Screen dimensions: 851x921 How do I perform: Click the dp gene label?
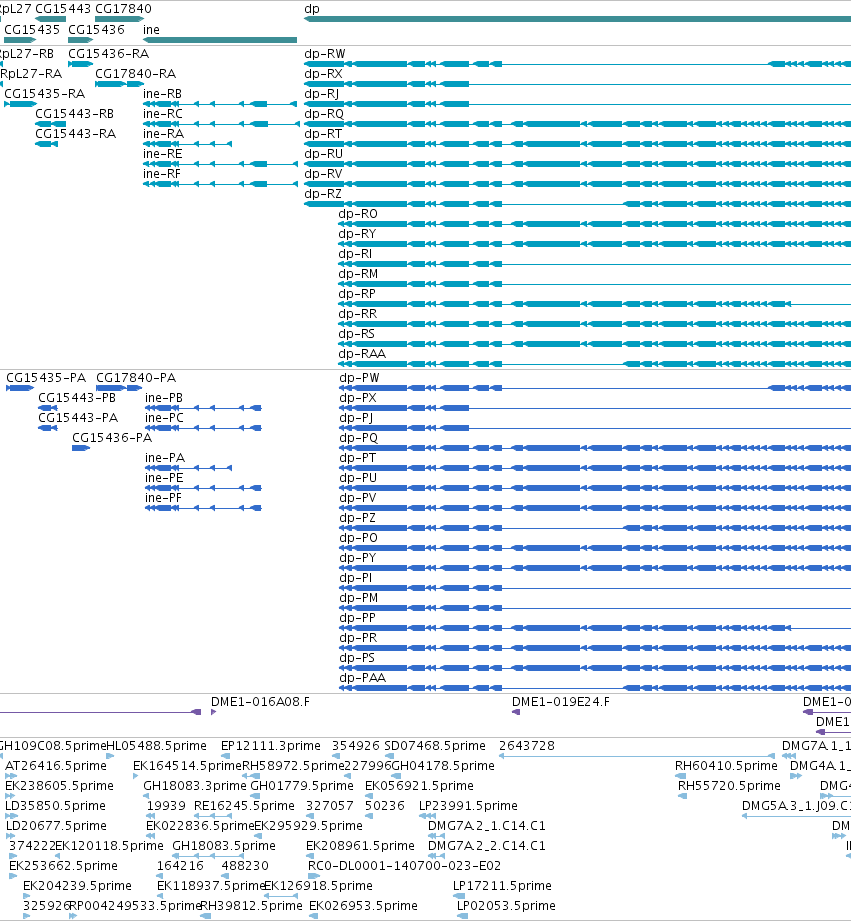click(312, 9)
